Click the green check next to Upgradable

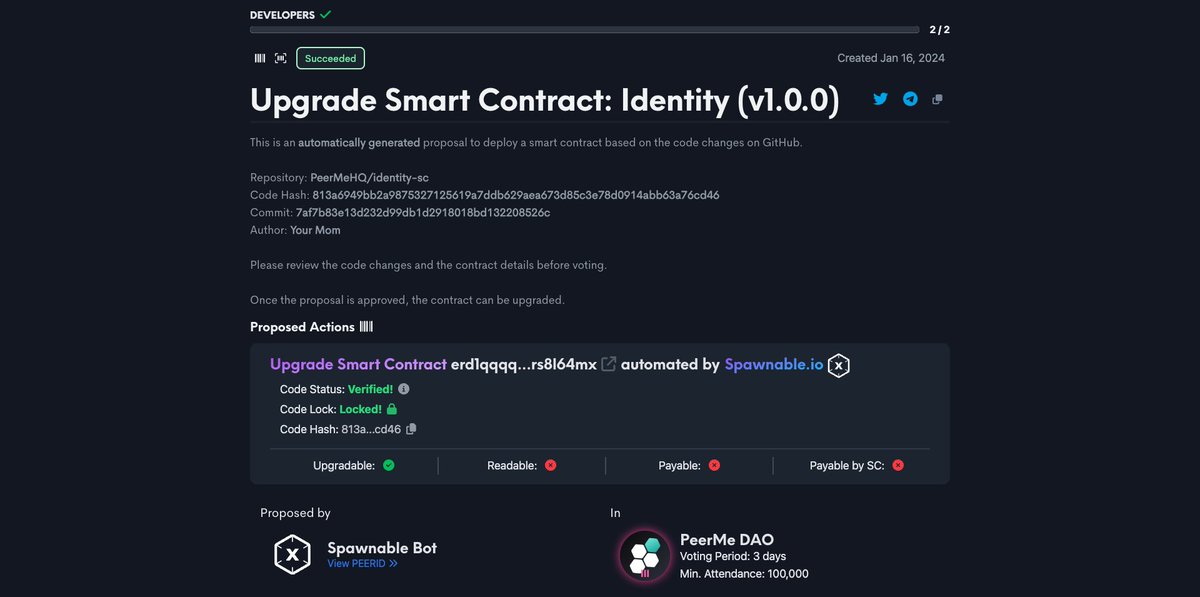pyautogui.click(x=389, y=465)
